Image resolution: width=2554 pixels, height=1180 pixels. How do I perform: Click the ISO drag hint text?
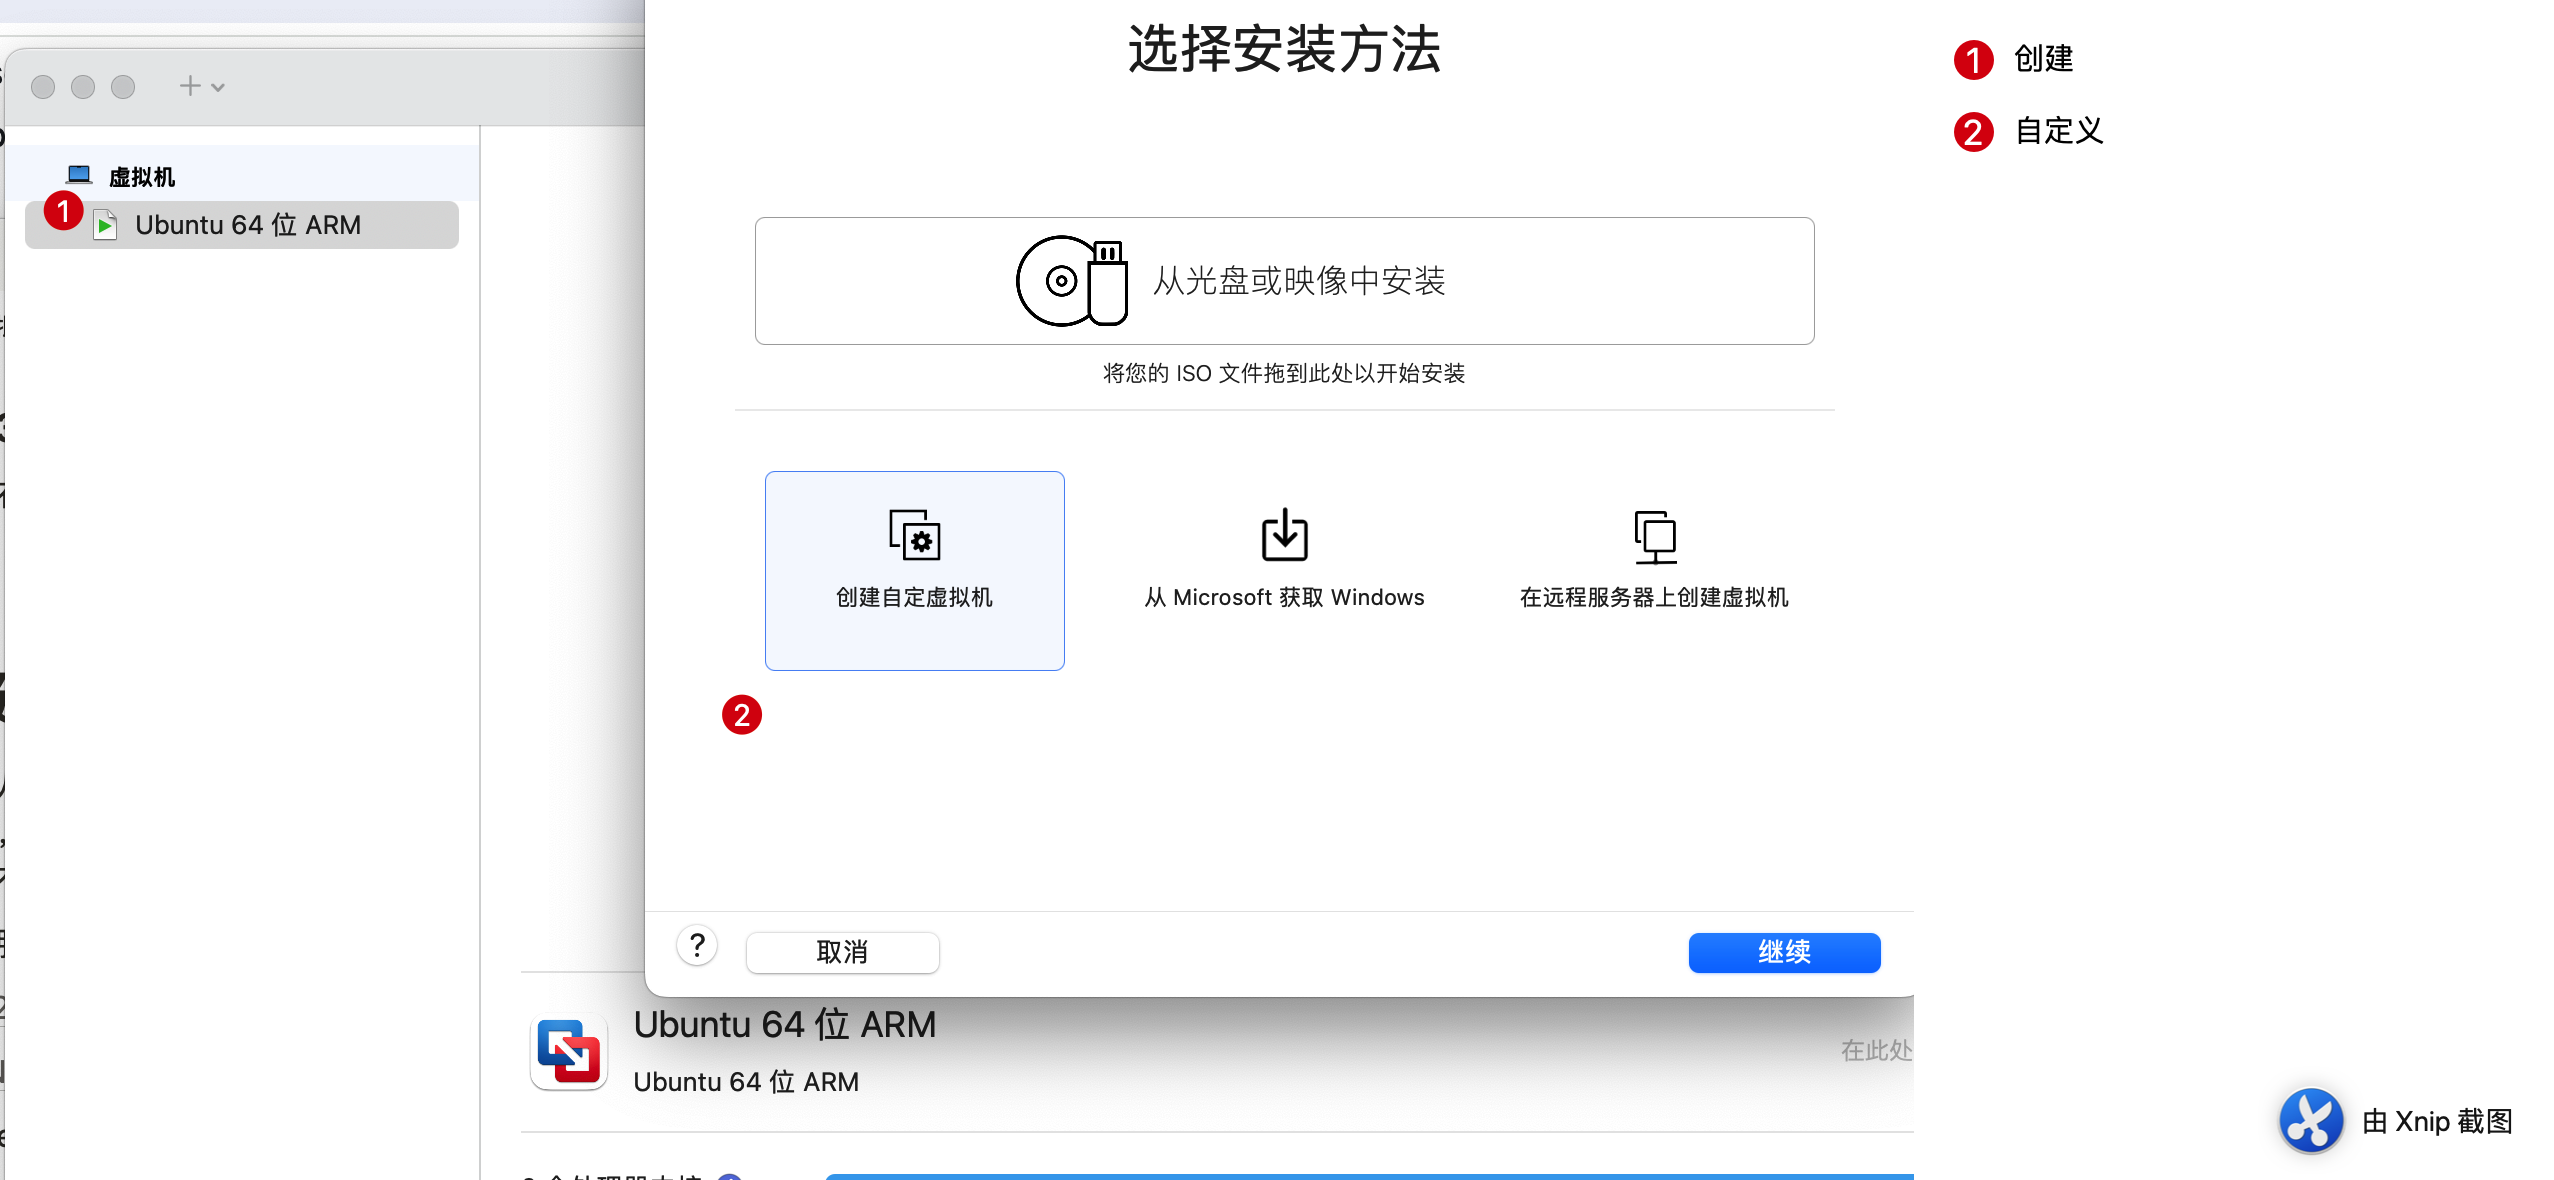coord(1284,374)
